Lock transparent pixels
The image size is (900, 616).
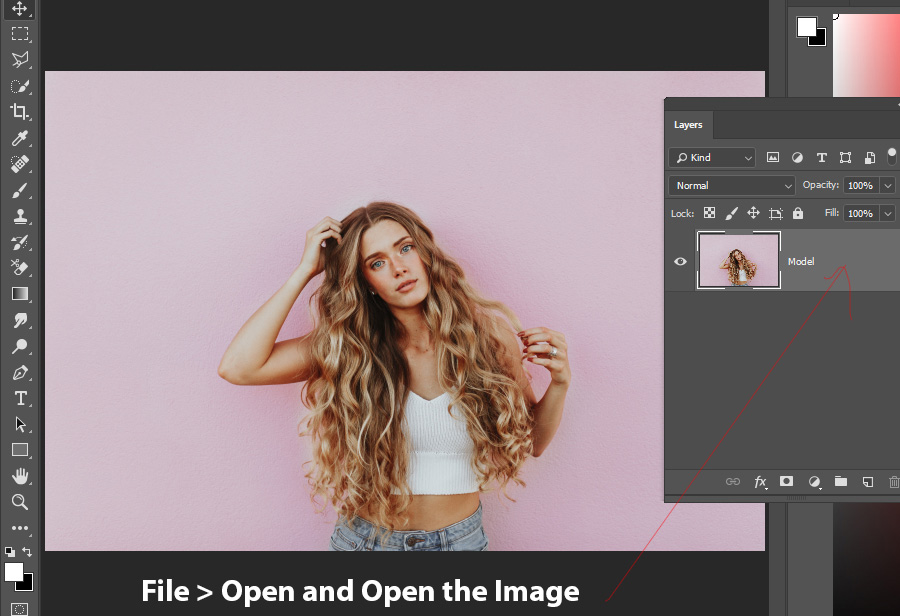click(709, 213)
